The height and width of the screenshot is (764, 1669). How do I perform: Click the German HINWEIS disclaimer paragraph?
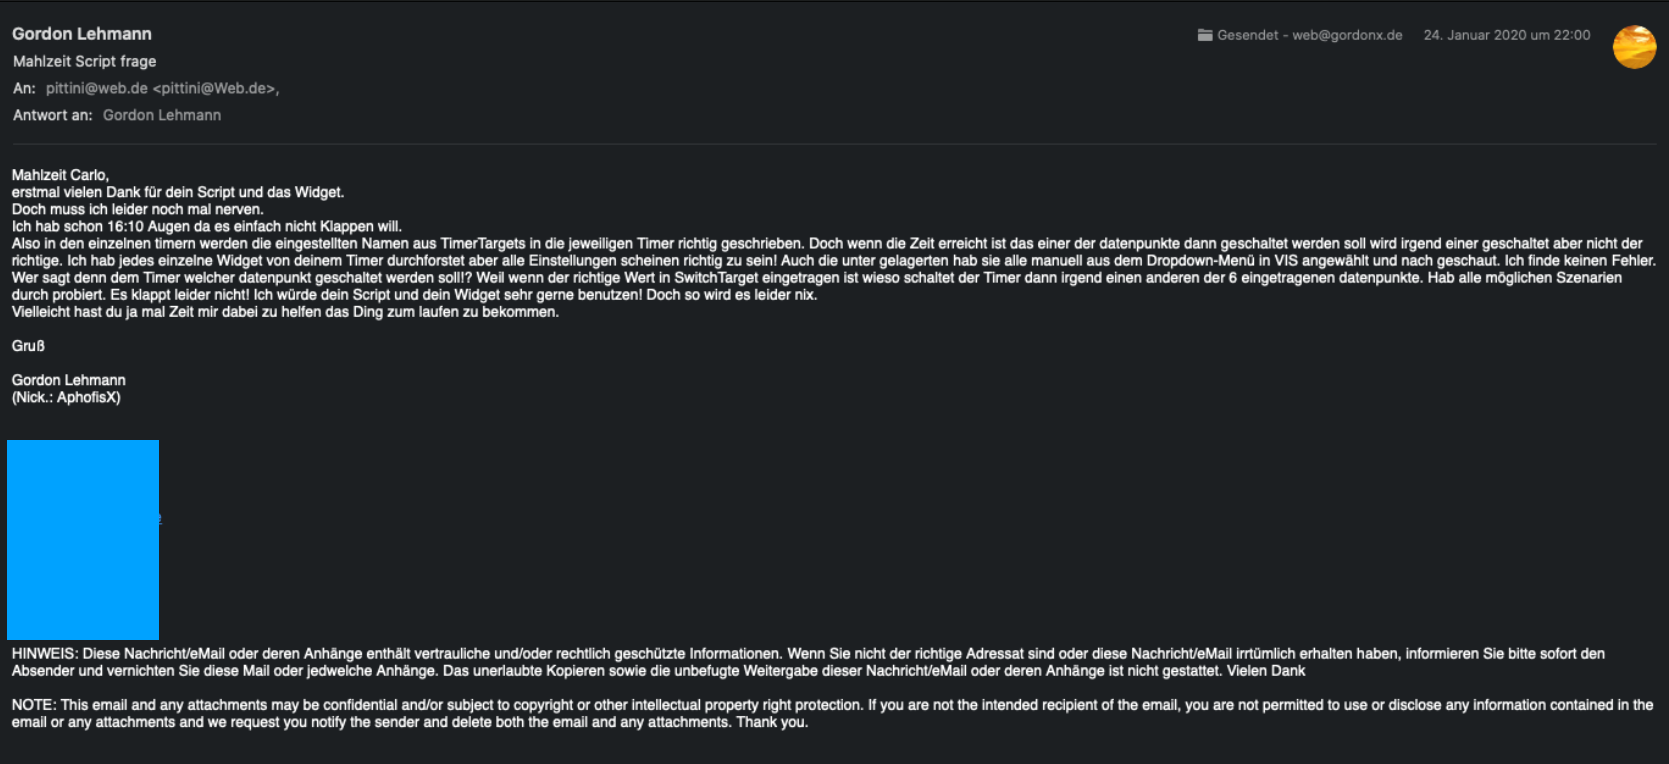coord(808,662)
